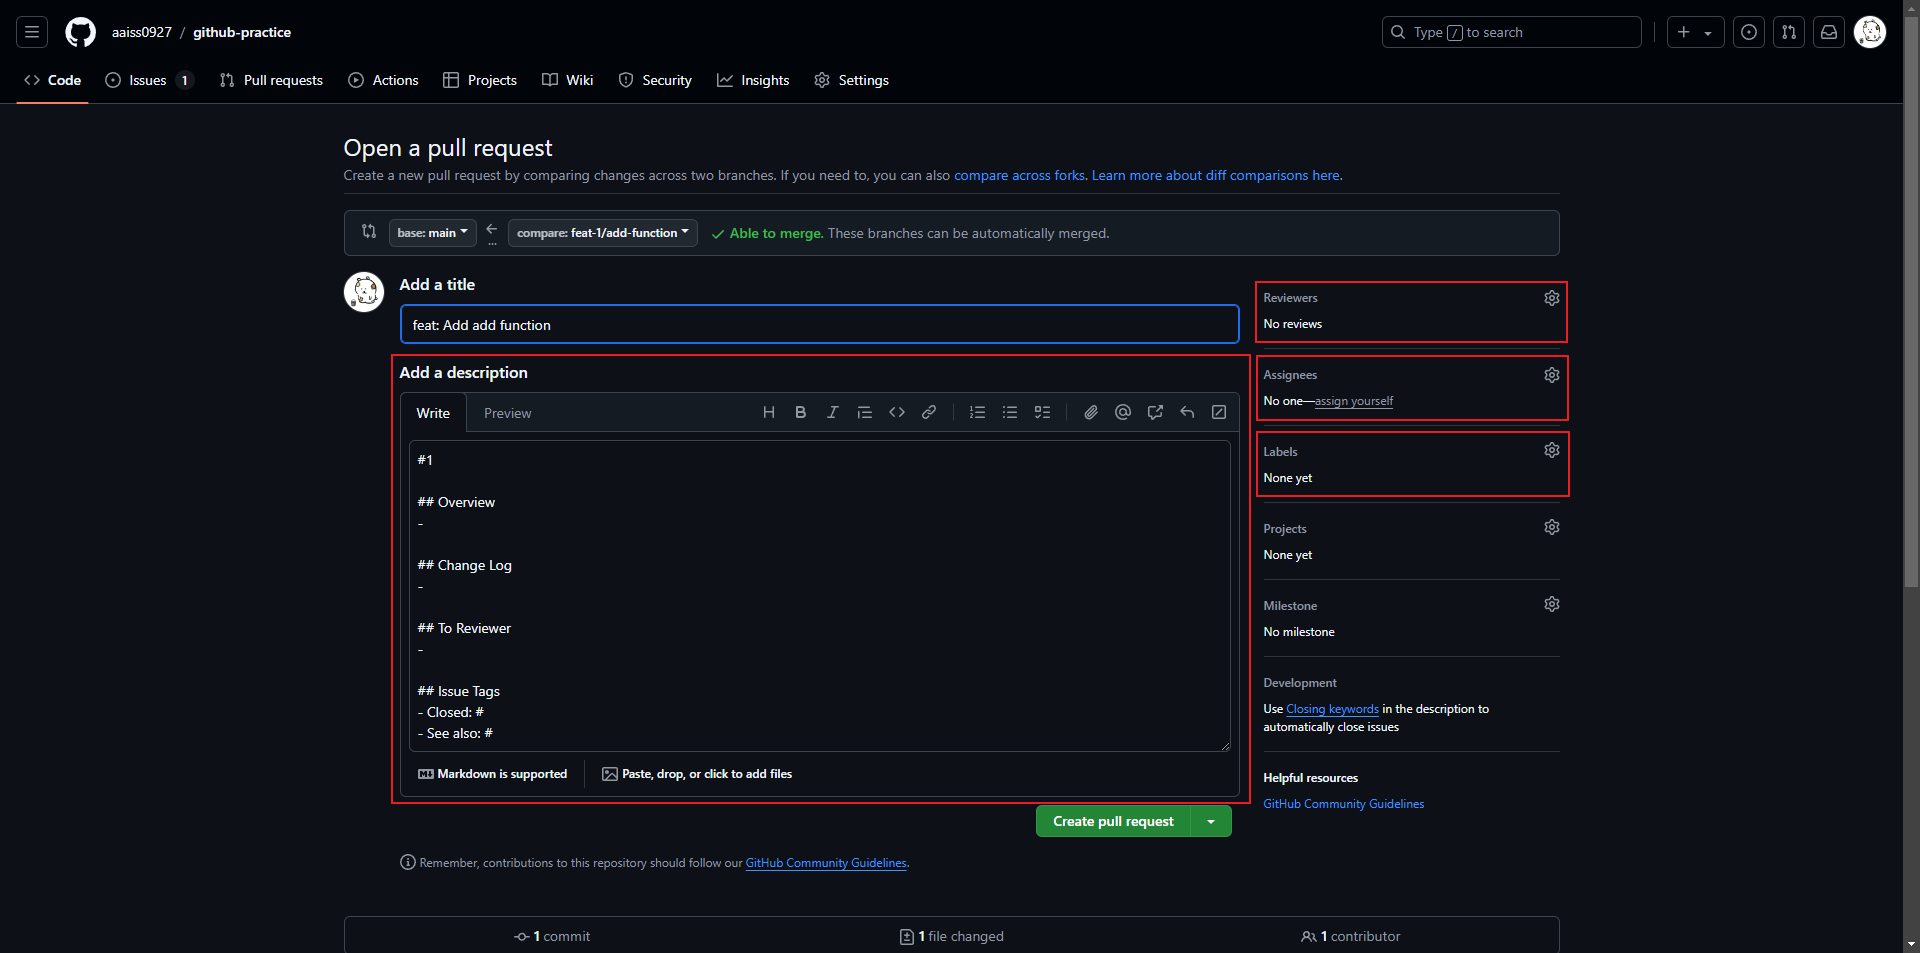The width and height of the screenshot is (1920, 953).
Task: Attach files using the paperclip icon
Action: (x=1091, y=412)
